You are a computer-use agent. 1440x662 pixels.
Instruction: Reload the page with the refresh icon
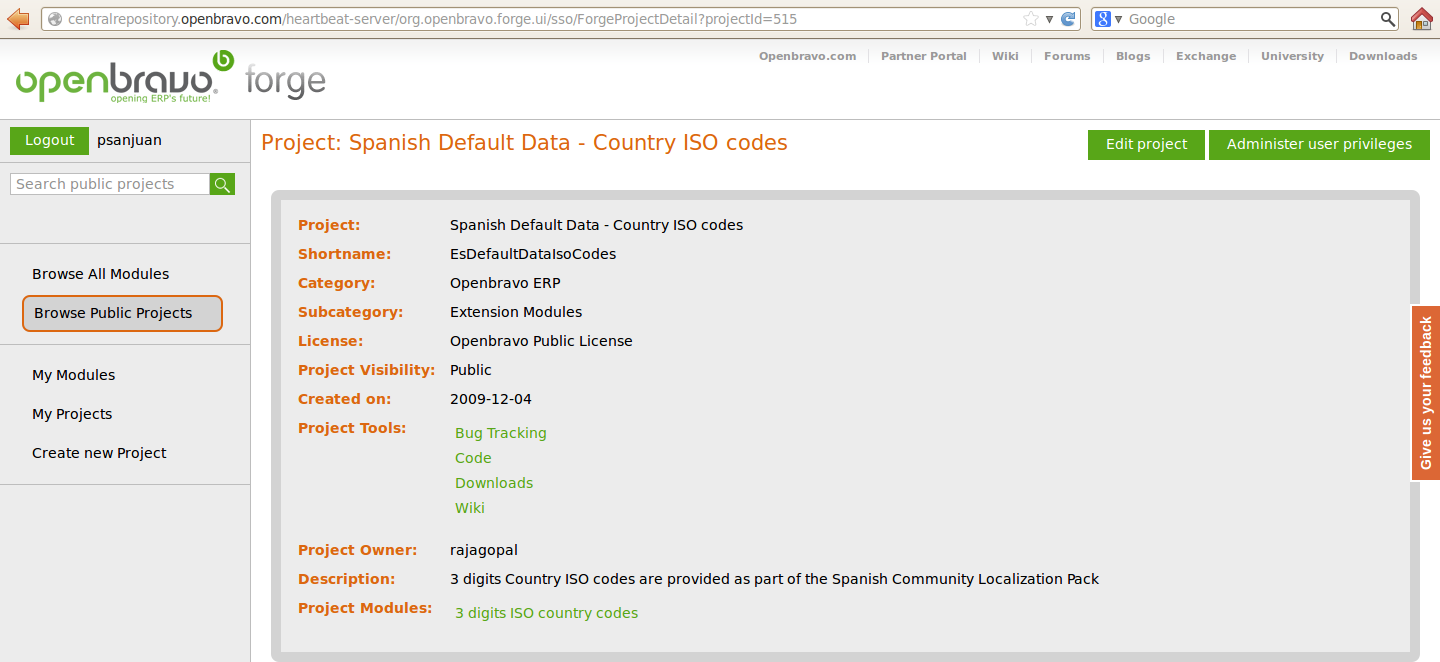coord(1068,19)
